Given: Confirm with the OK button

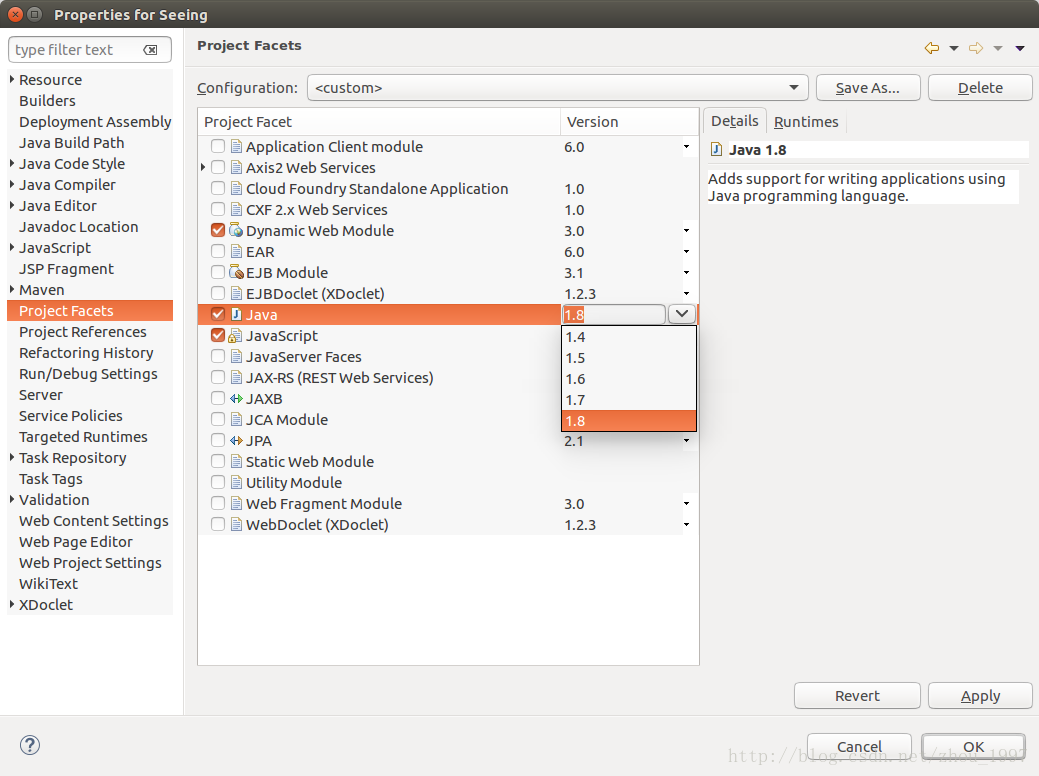Looking at the screenshot, I should coord(973,747).
